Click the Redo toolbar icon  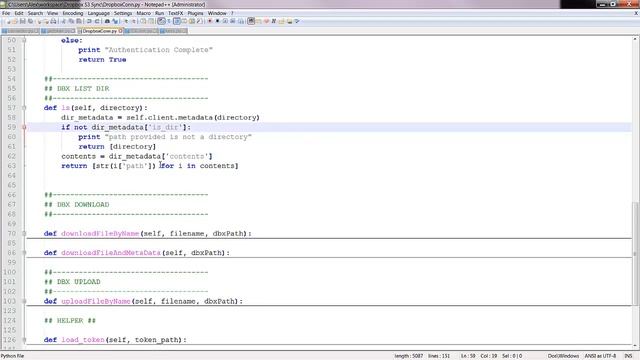97,21
